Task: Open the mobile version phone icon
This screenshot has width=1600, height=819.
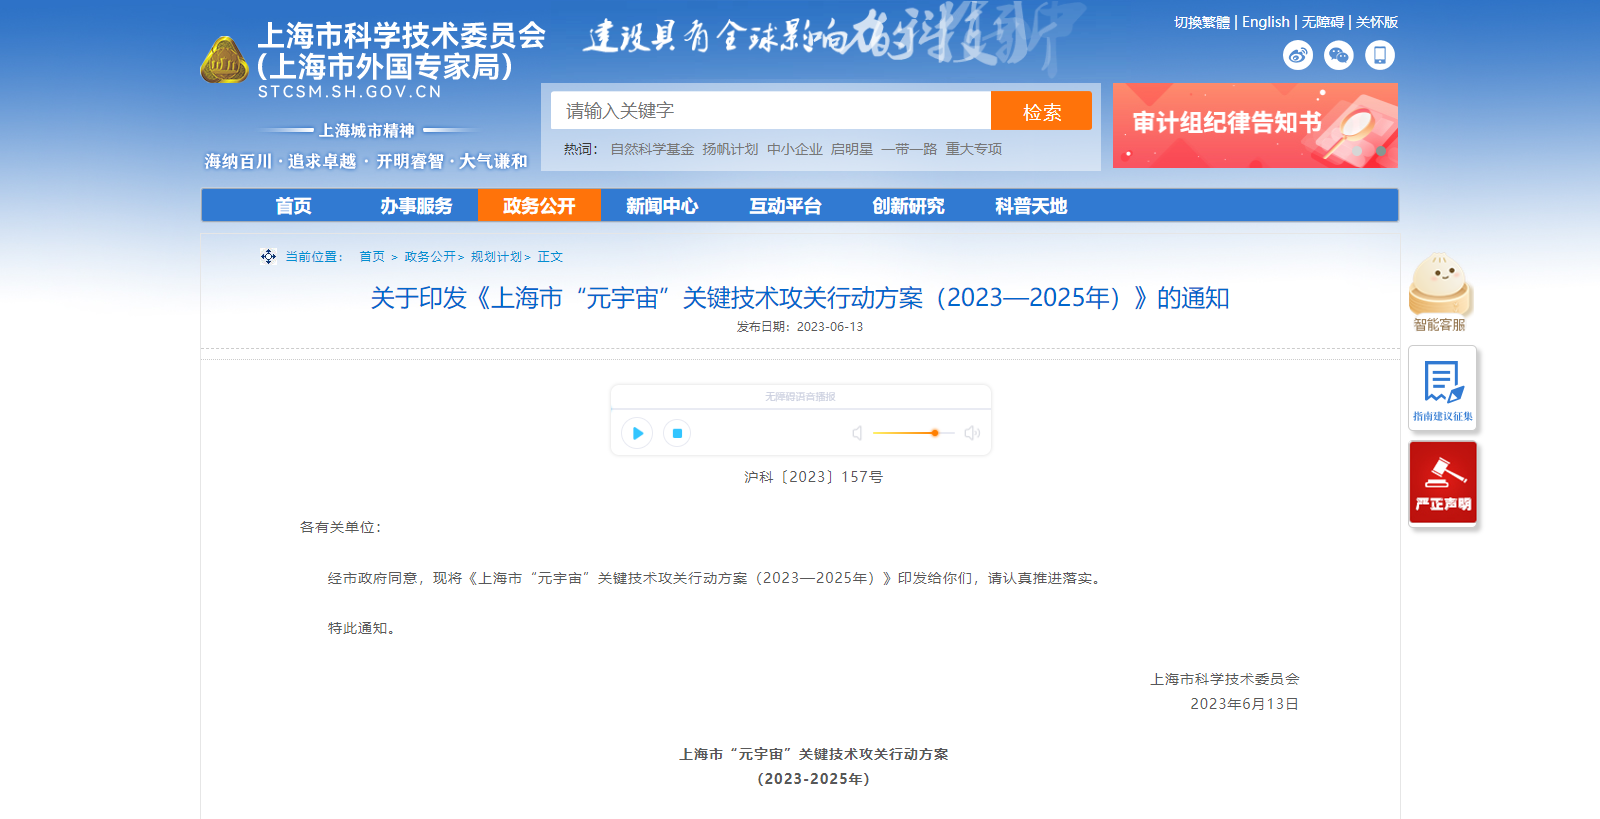Action: point(1380,55)
